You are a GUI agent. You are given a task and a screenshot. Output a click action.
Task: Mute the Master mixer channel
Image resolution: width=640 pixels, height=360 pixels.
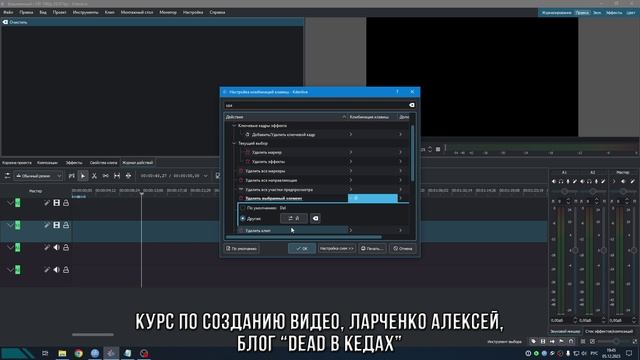[623, 181]
